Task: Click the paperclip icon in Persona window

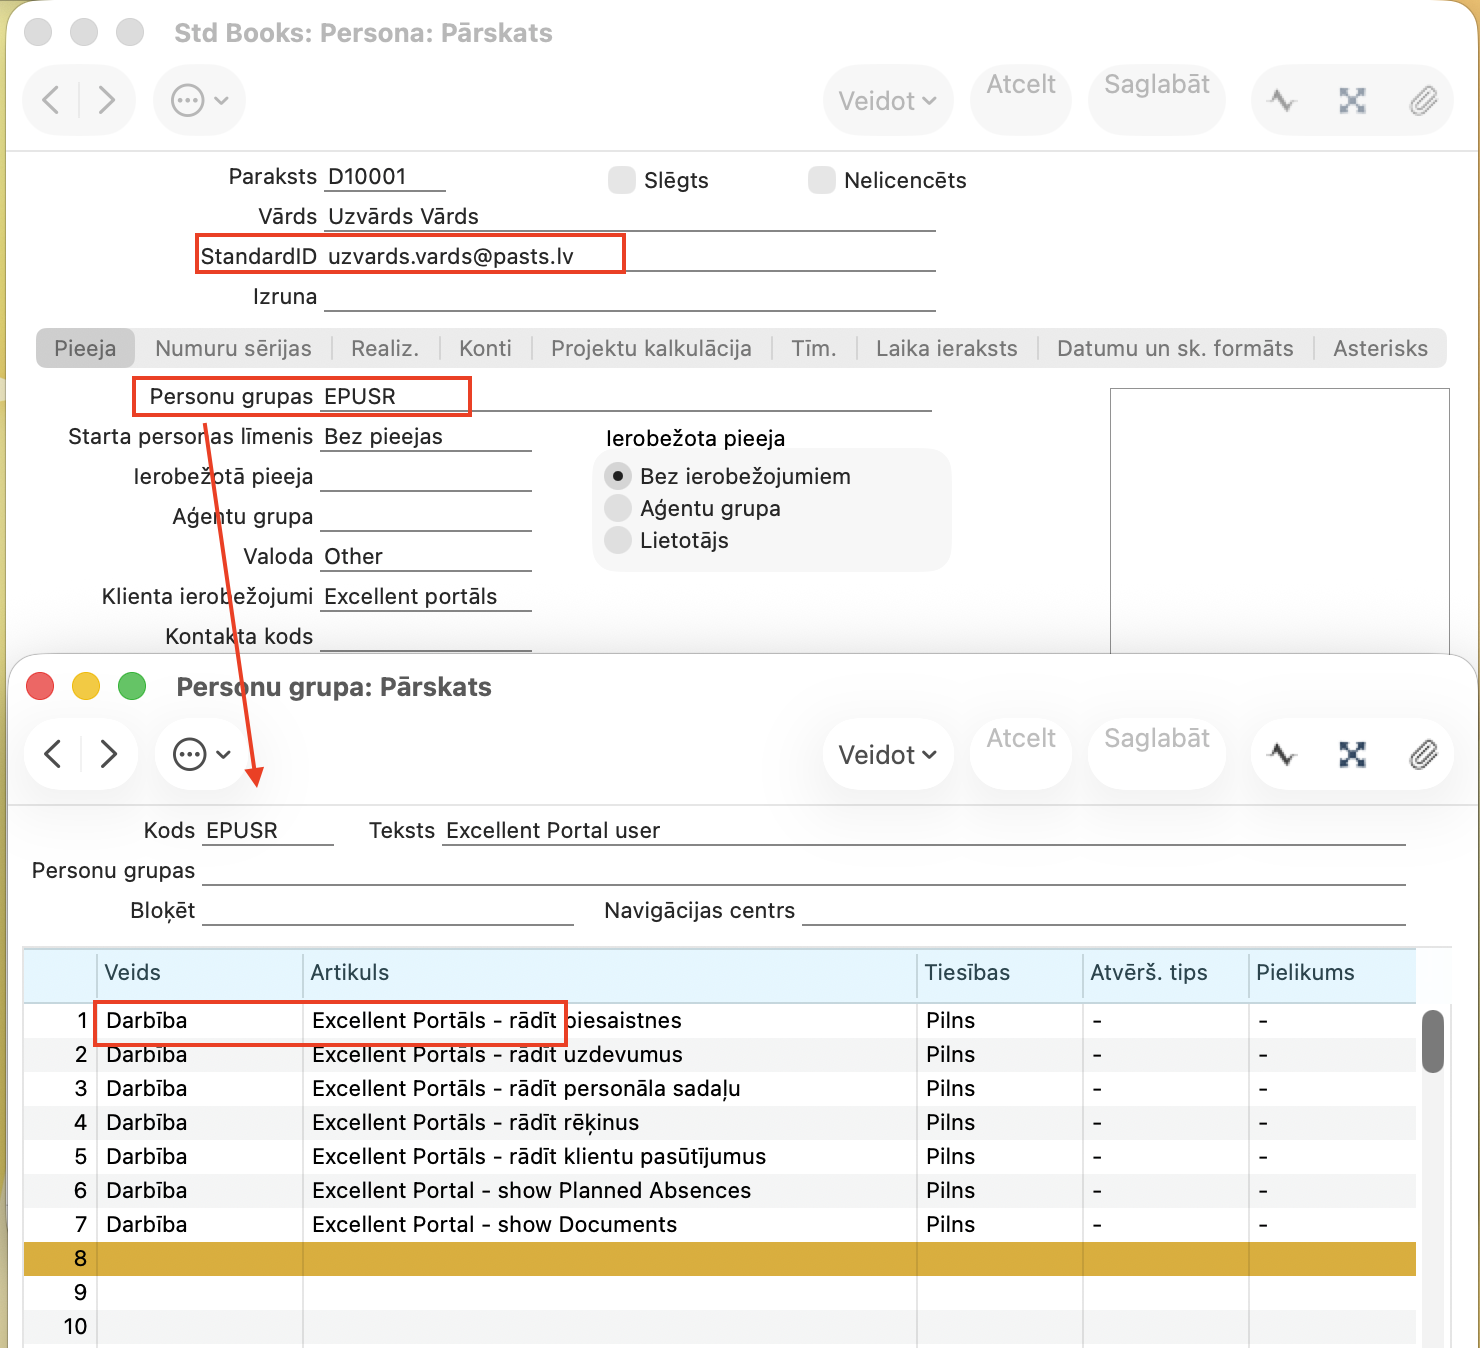Action: pyautogui.click(x=1423, y=100)
